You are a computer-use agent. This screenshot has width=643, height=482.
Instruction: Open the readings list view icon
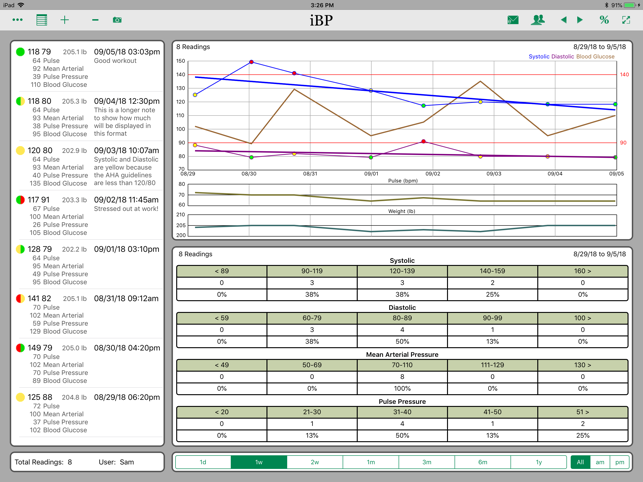tap(41, 20)
